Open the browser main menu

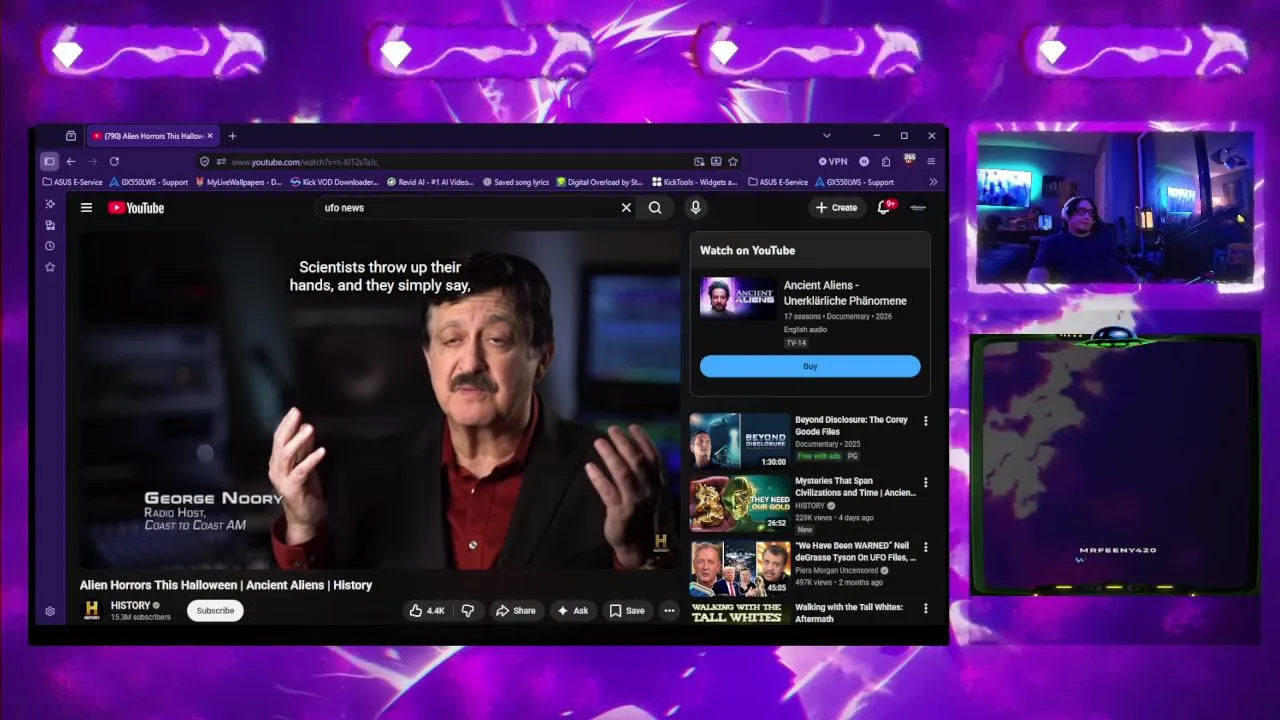point(931,161)
